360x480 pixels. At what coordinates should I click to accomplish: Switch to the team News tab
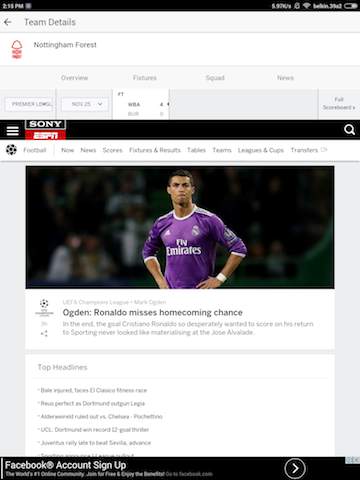(285, 78)
